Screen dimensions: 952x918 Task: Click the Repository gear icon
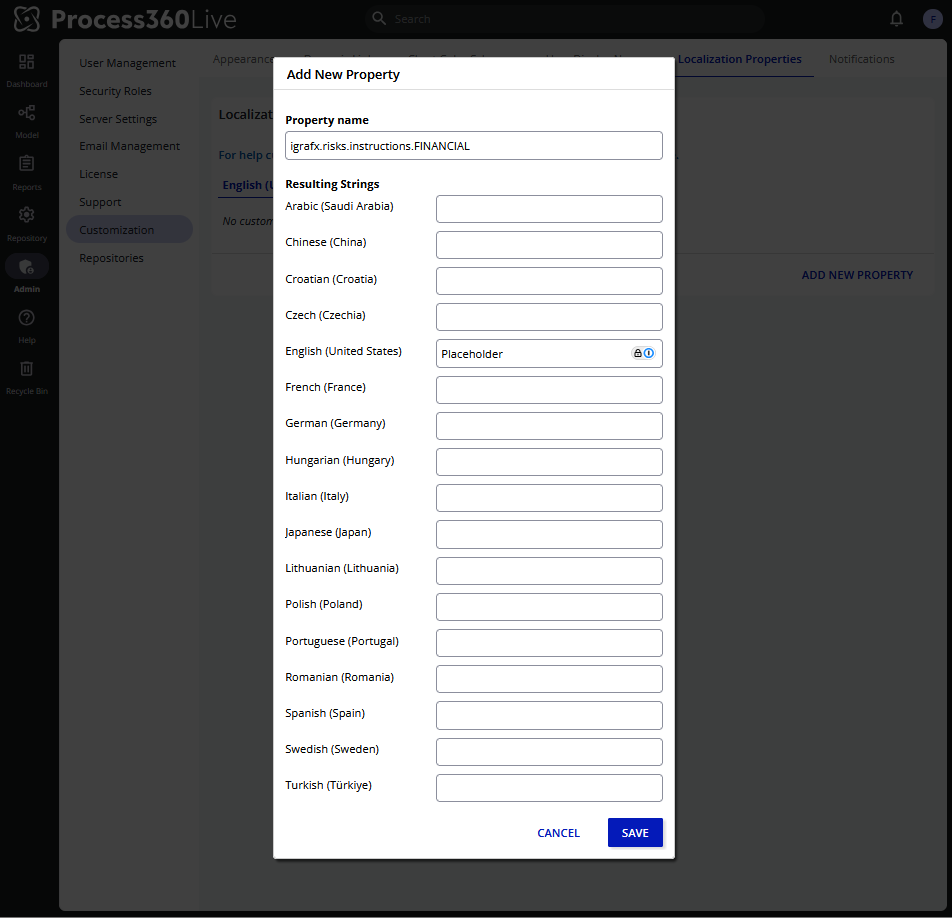(x=26, y=215)
